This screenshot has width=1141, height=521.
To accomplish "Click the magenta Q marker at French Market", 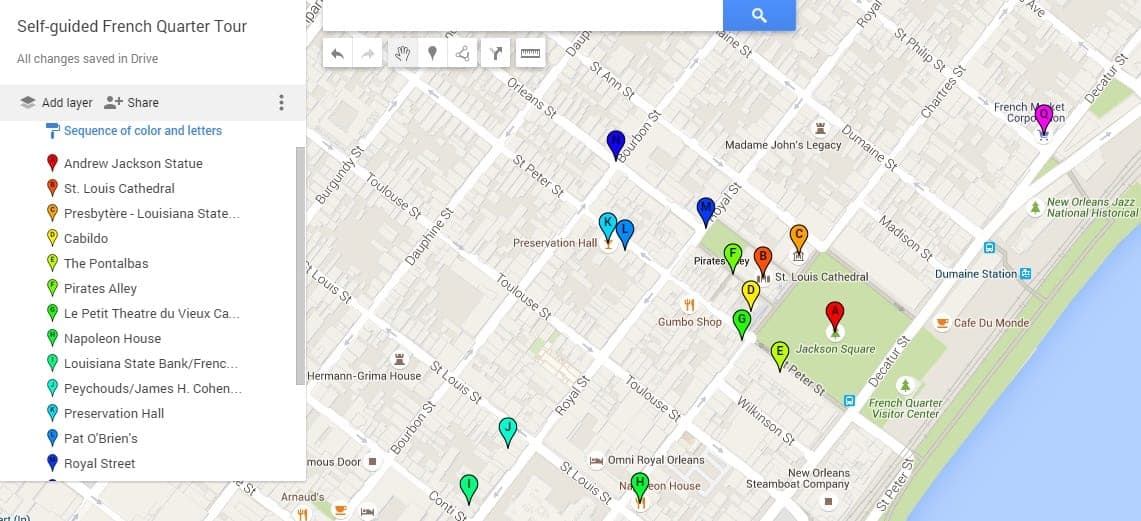I will coord(1043,119).
